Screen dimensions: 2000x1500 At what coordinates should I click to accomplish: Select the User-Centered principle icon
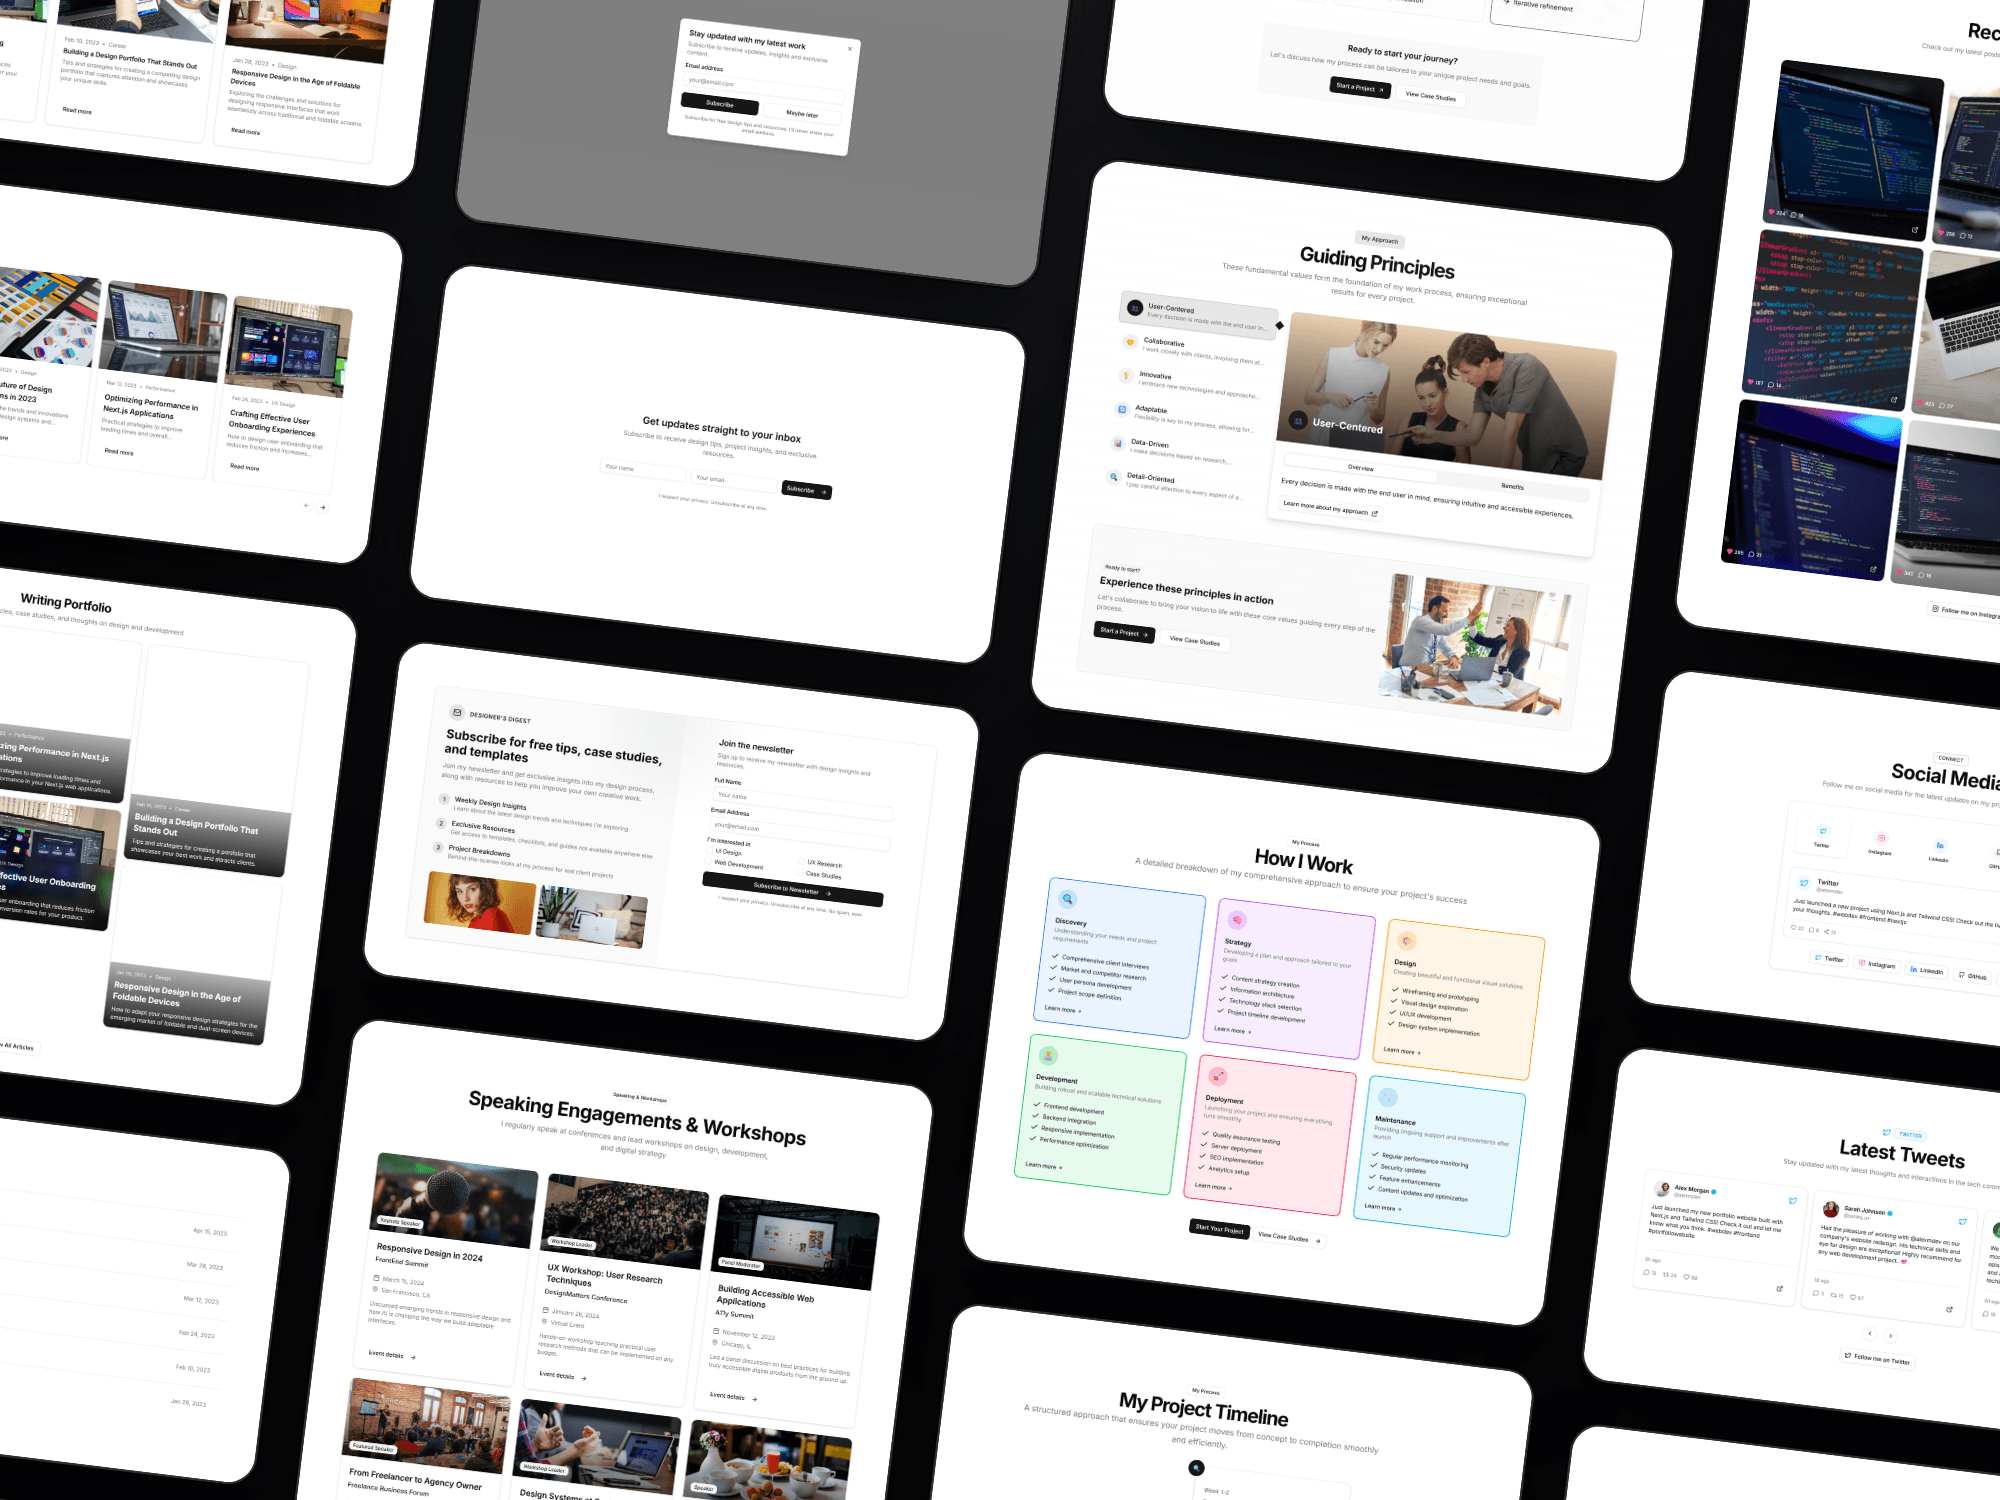1135,308
